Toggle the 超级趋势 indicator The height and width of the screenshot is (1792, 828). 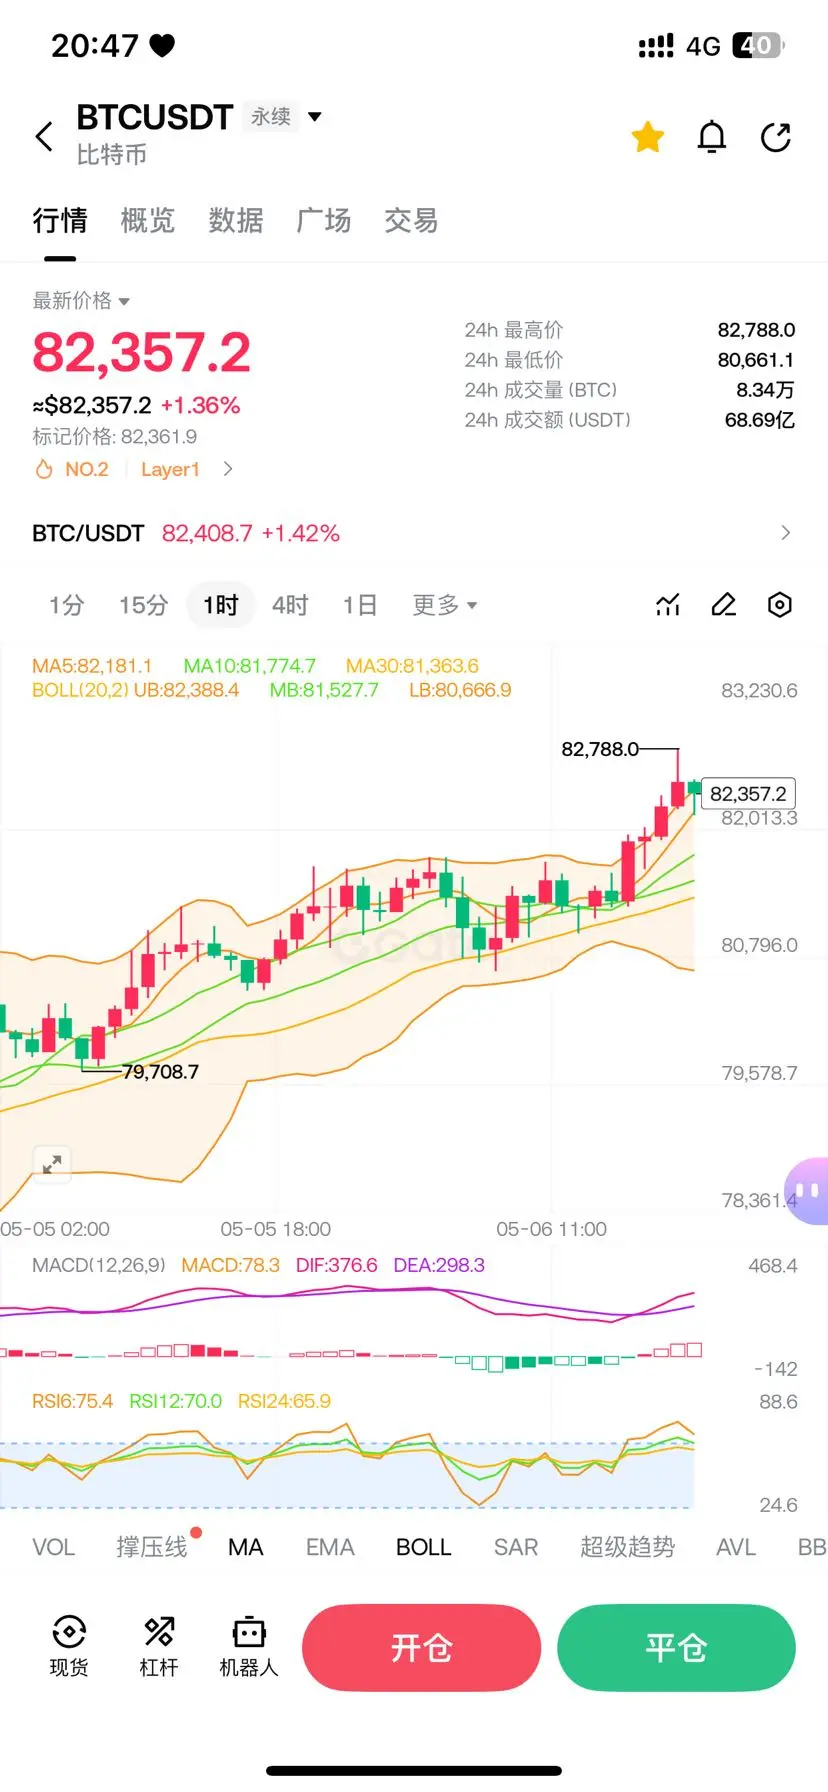628,1547
